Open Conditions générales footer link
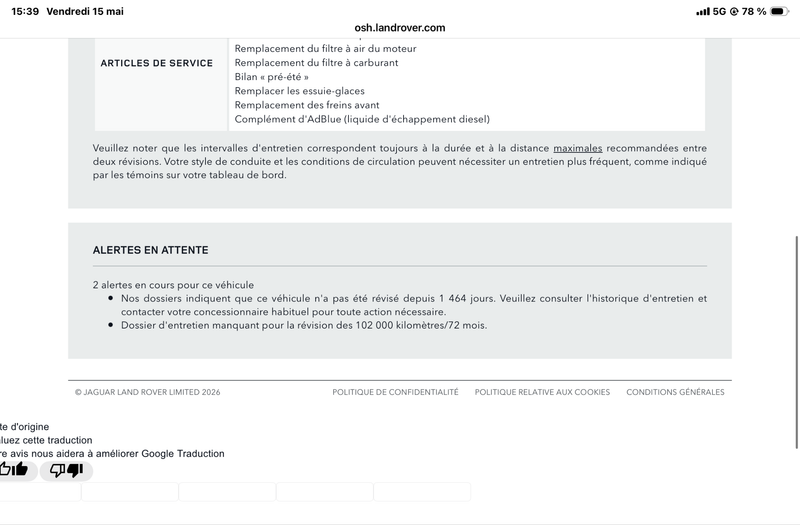The width and height of the screenshot is (800, 525). pos(675,392)
